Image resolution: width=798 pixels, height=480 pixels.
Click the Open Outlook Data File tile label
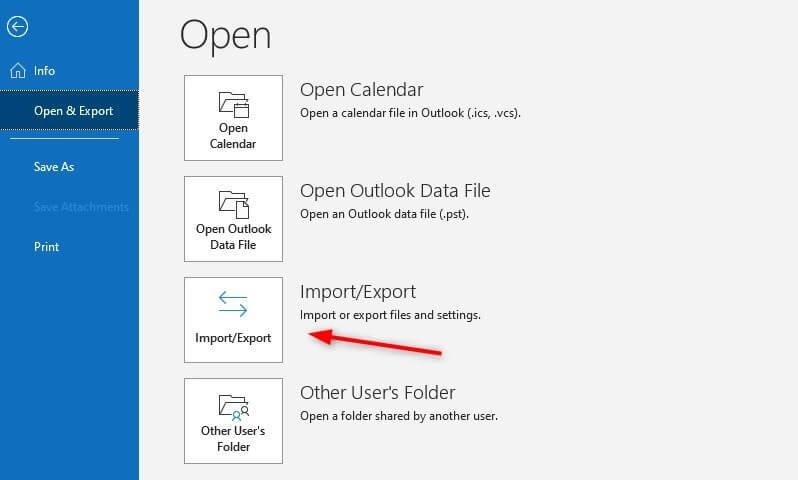coord(234,237)
